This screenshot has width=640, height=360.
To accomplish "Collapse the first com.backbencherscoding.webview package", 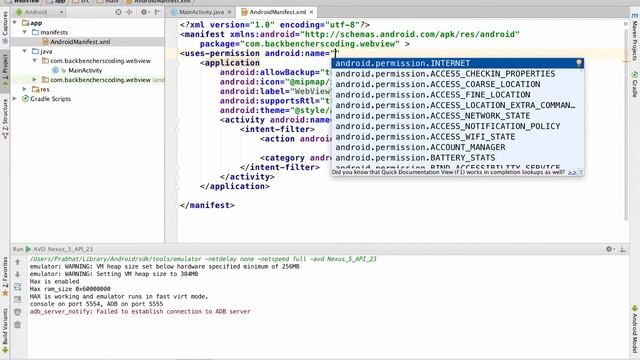I will [x=35, y=61].
